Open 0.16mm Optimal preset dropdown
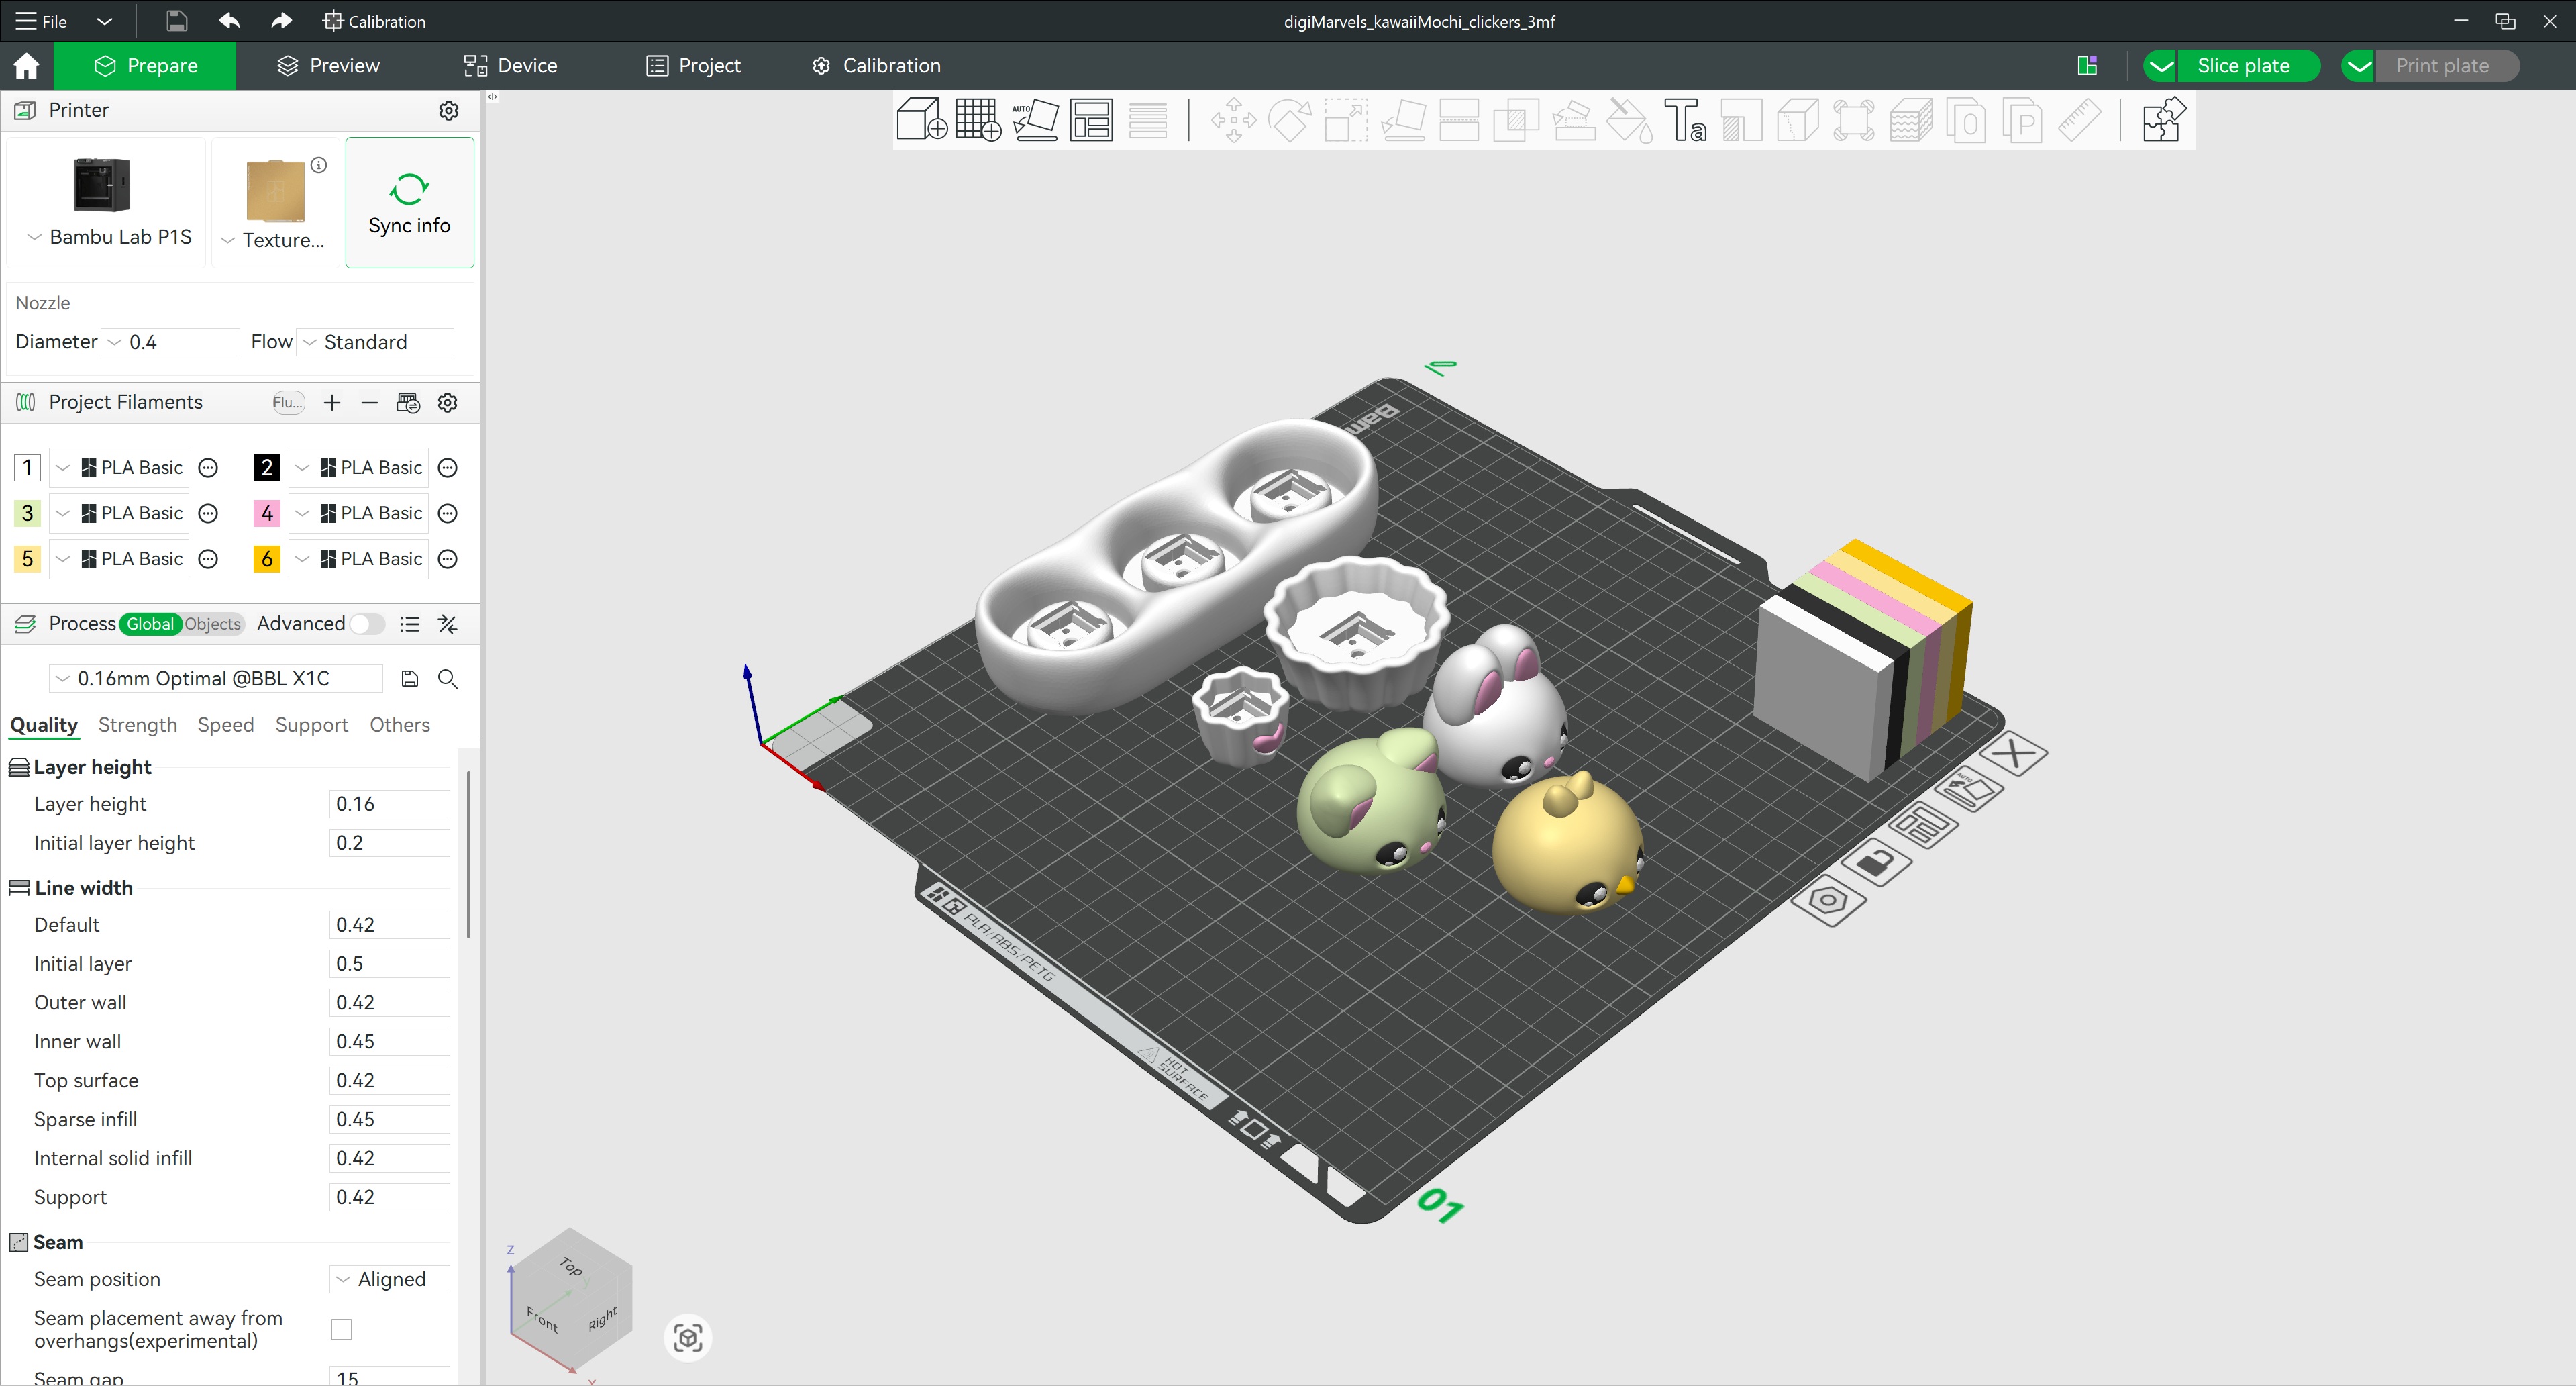Screen dimensions: 2576x1386 215,678
